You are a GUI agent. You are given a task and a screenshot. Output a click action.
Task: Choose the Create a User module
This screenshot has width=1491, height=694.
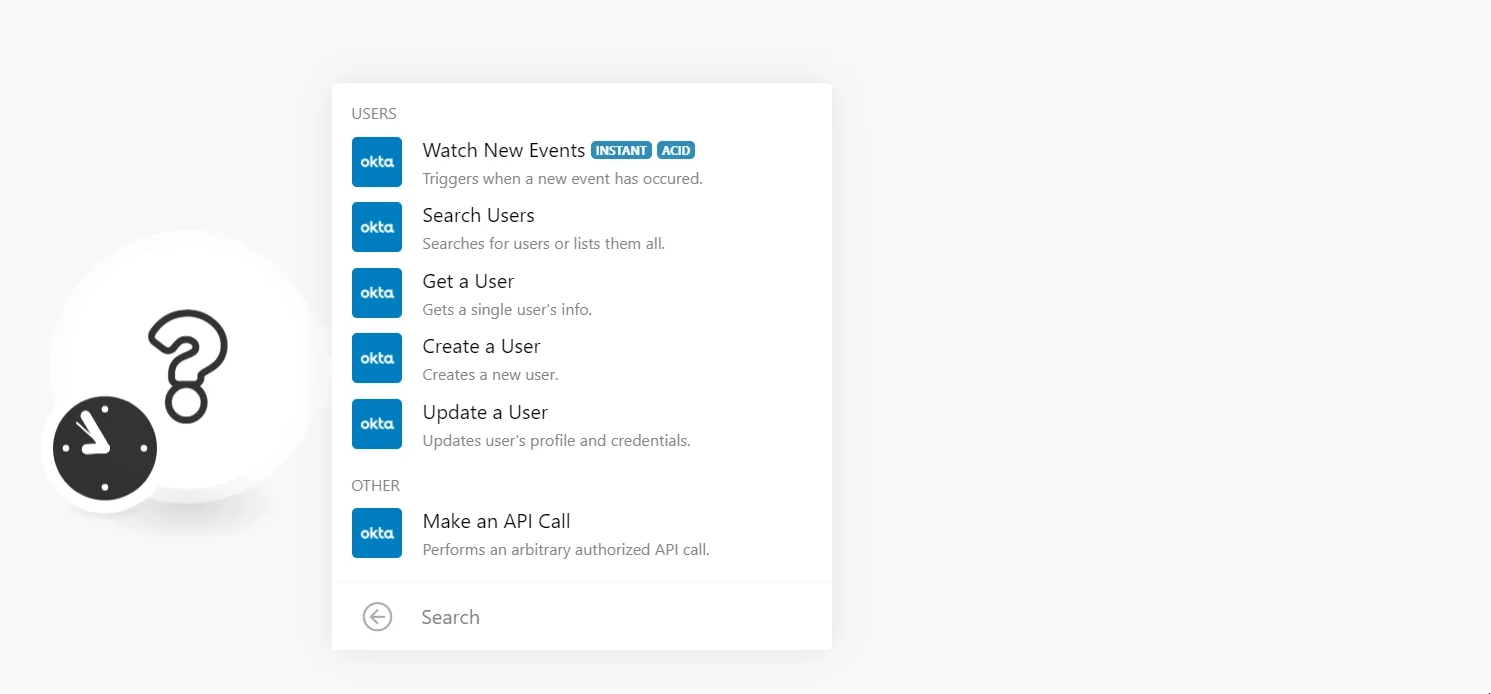tap(582, 359)
